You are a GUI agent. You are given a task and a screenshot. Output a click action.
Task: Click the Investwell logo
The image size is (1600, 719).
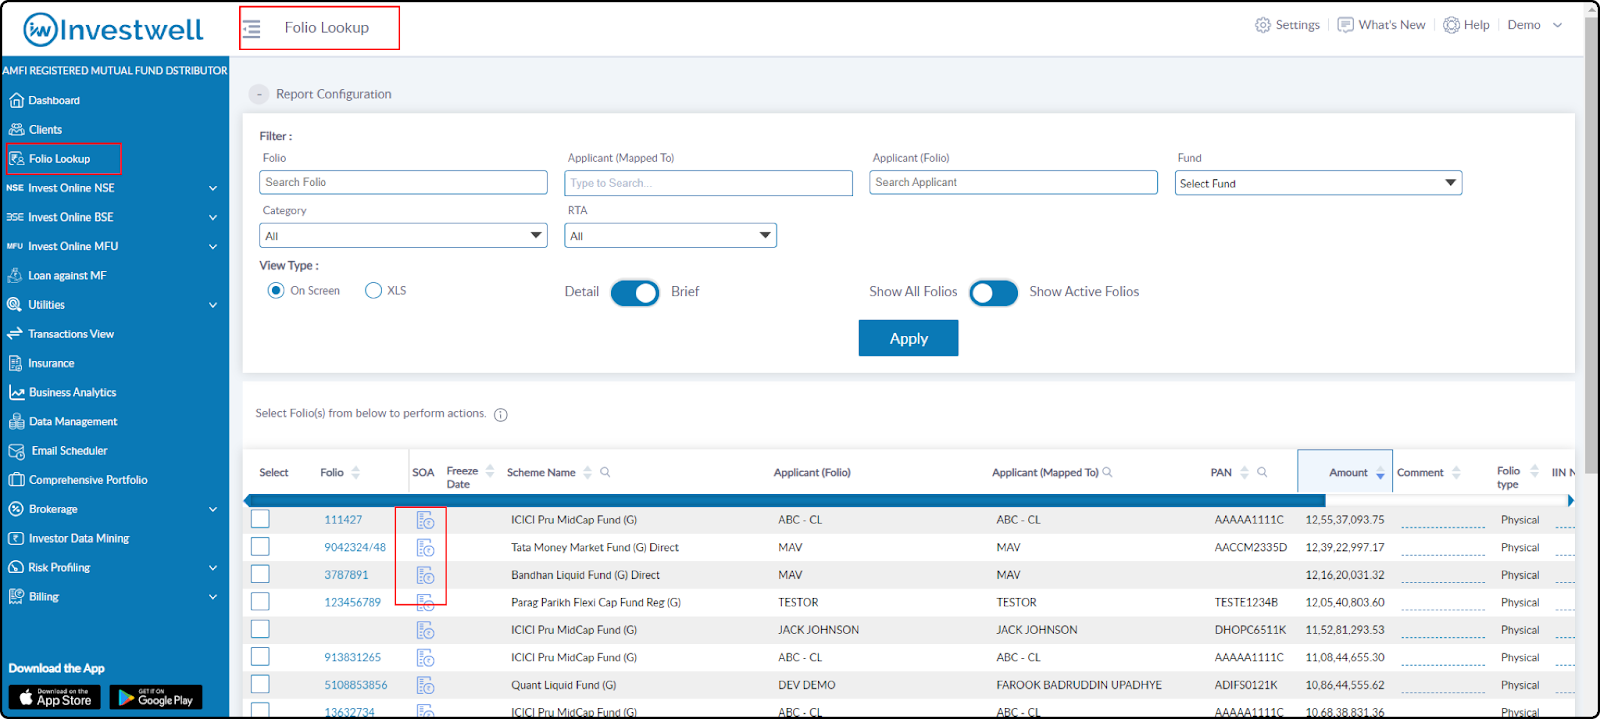pos(113,30)
